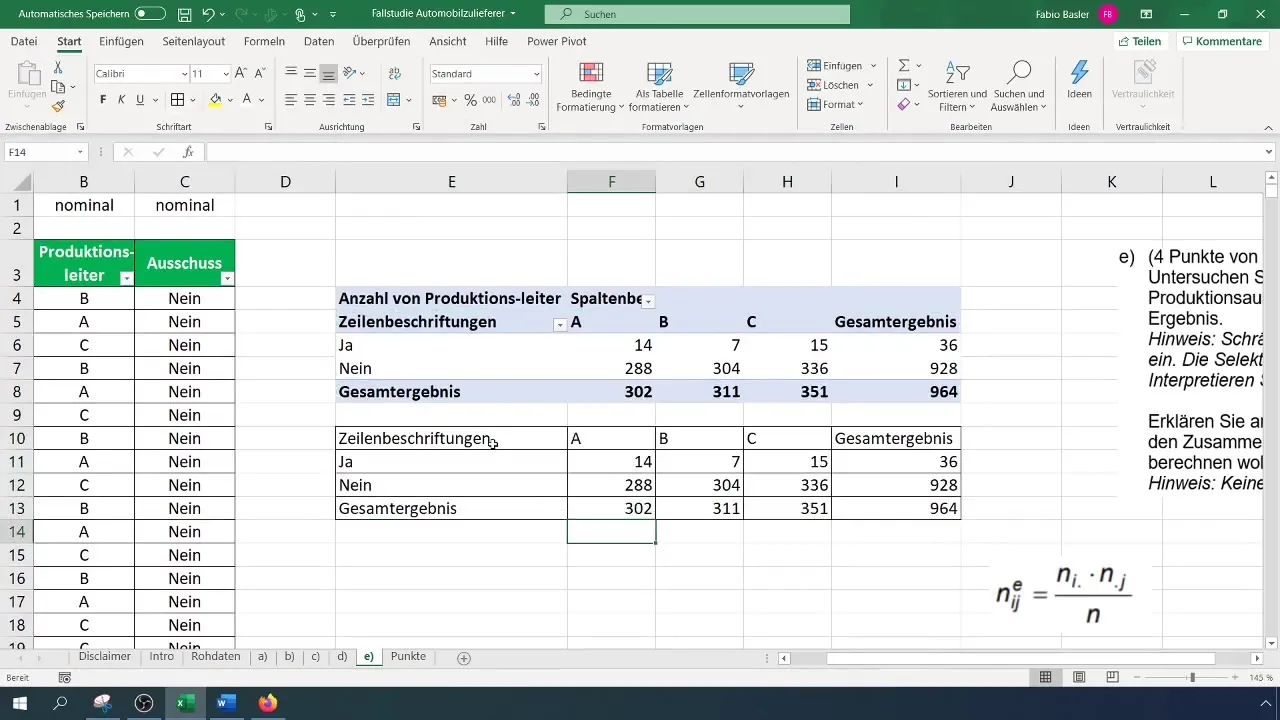
Task: Toggle Automatisches Speichern switch
Action: pos(150,14)
